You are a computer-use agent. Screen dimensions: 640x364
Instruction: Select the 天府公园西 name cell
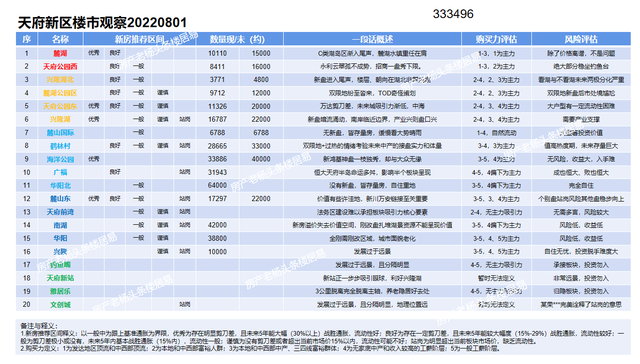[x=60, y=67]
